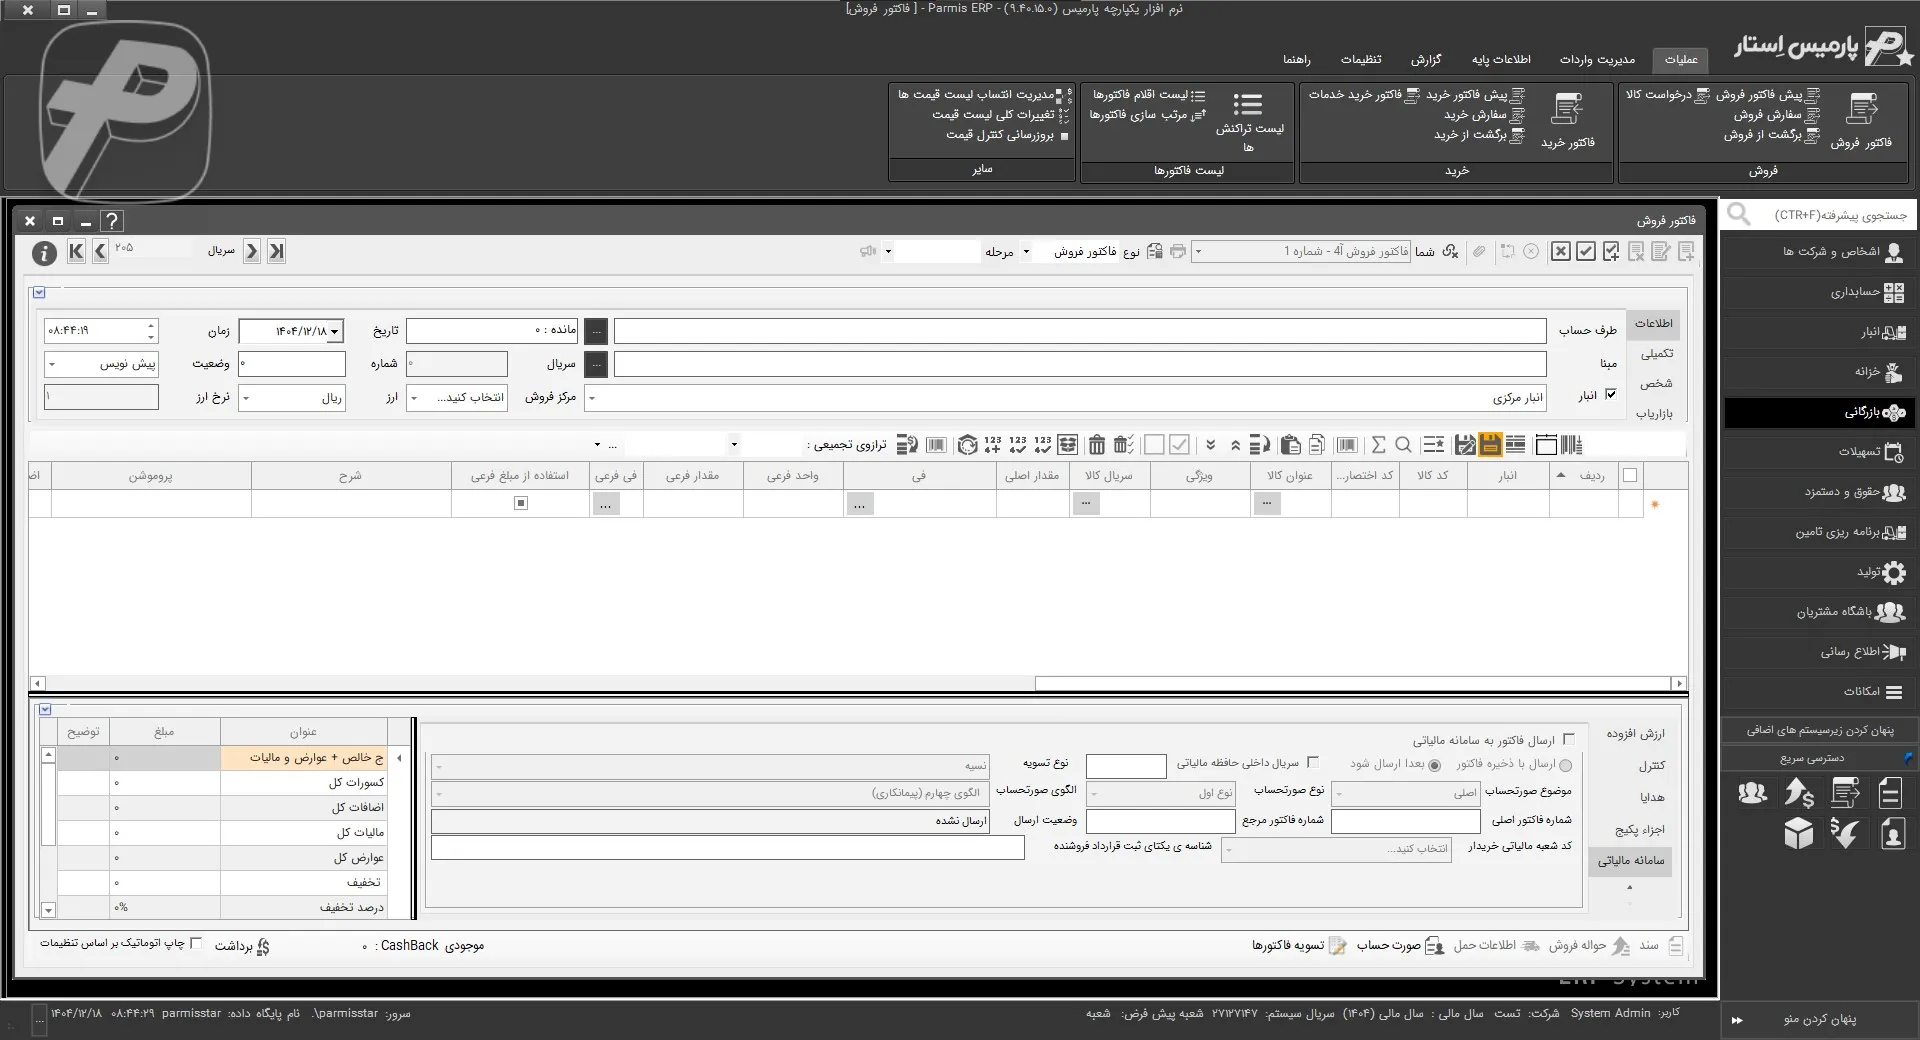Open the Base Information (اطلاعات پایه) tab
Screen dimensions: 1920x1040
point(1501,60)
